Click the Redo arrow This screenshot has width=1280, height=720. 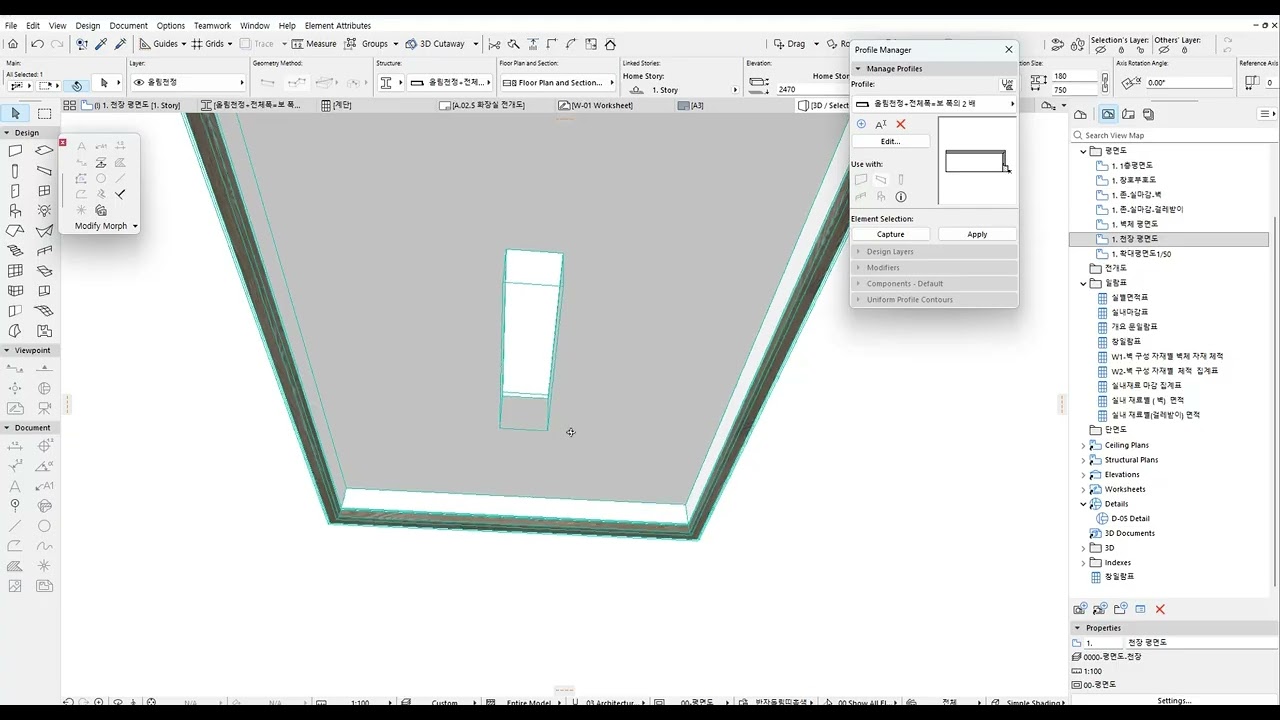click(x=57, y=44)
